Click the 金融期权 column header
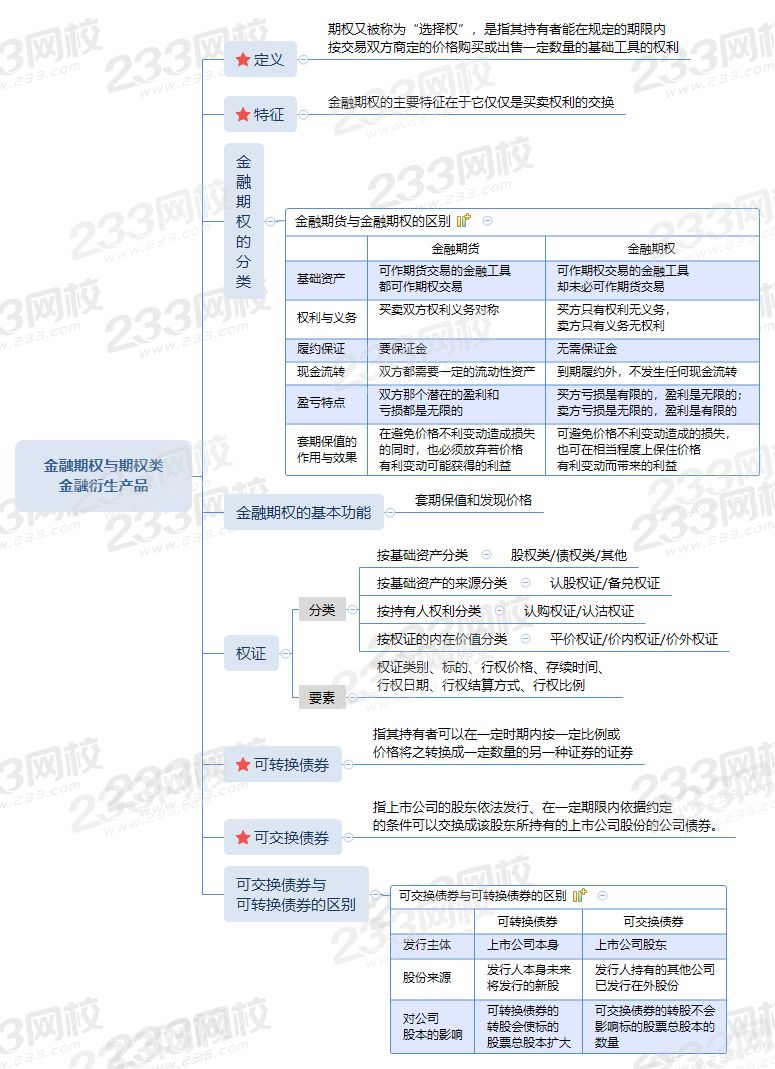Image resolution: width=775 pixels, height=1069 pixels. click(x=651, y=249)
